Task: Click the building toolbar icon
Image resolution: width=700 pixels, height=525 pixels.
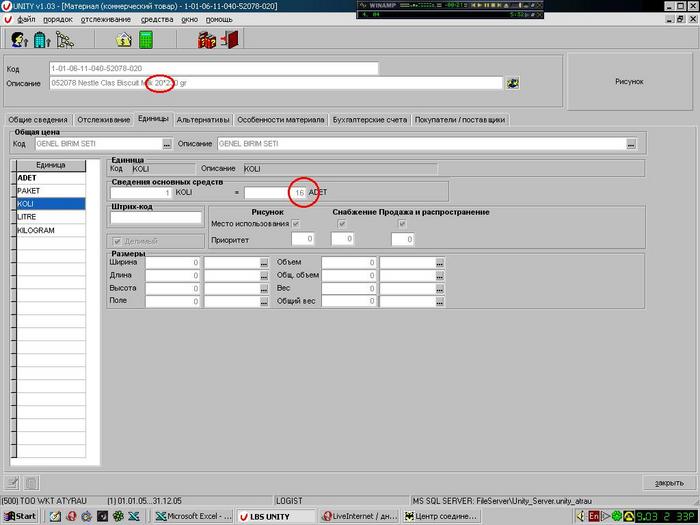Action: pos(41,40)
